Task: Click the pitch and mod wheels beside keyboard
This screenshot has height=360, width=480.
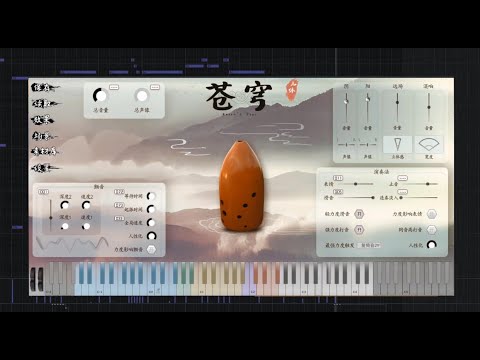Action: [x=37, y=278]
